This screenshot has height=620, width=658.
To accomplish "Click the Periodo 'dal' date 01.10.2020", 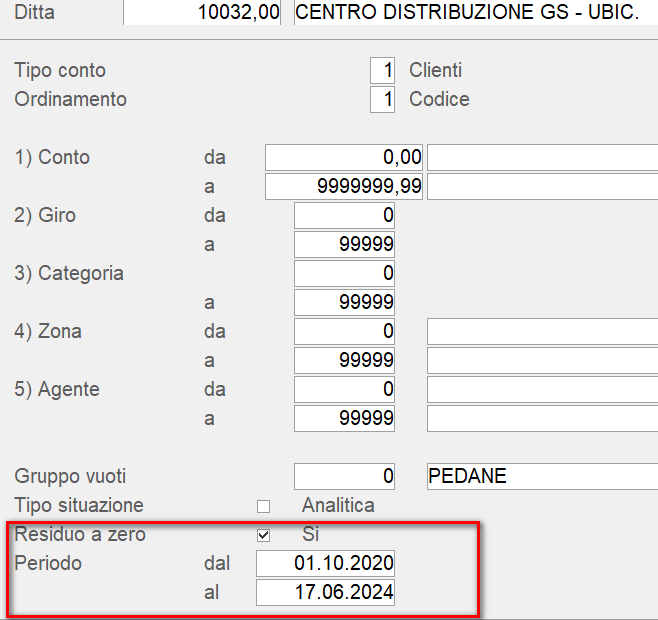I will point(326,564).
